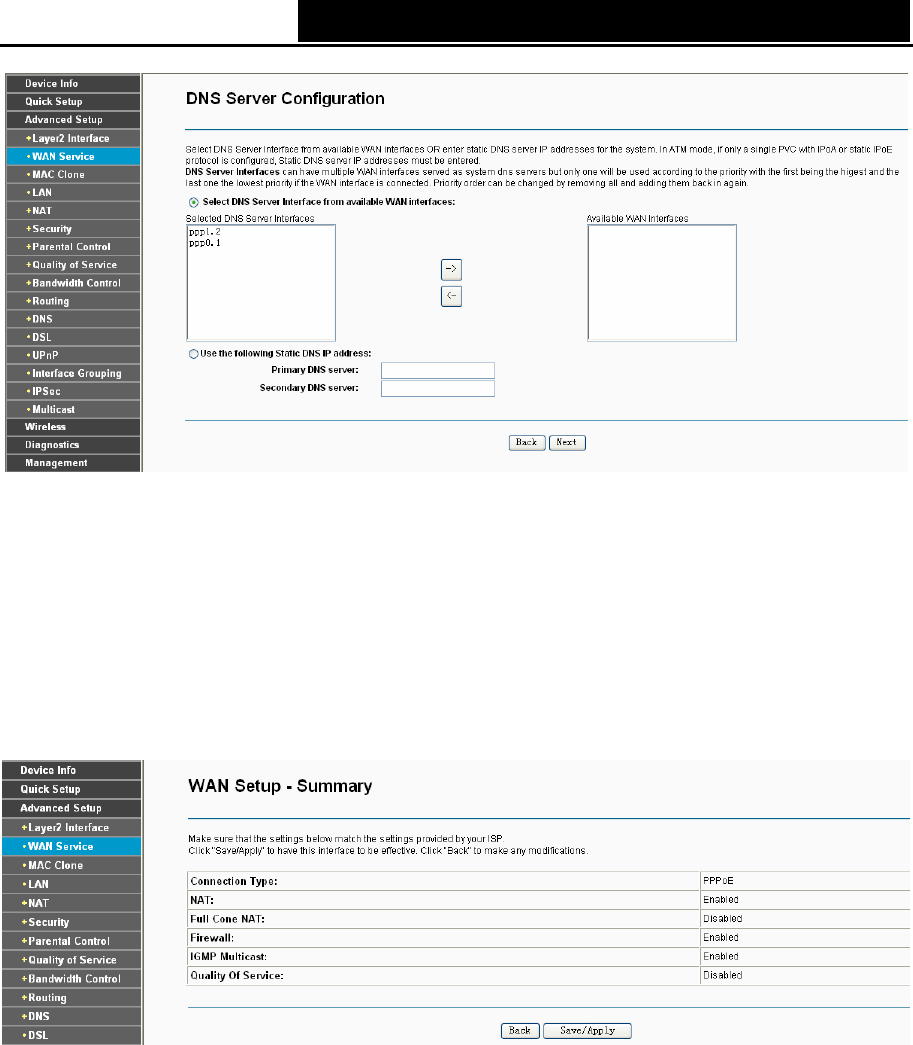The image size is (913, 1045).
Task: Click the Next button on DNS page
Action: (567, 443)
